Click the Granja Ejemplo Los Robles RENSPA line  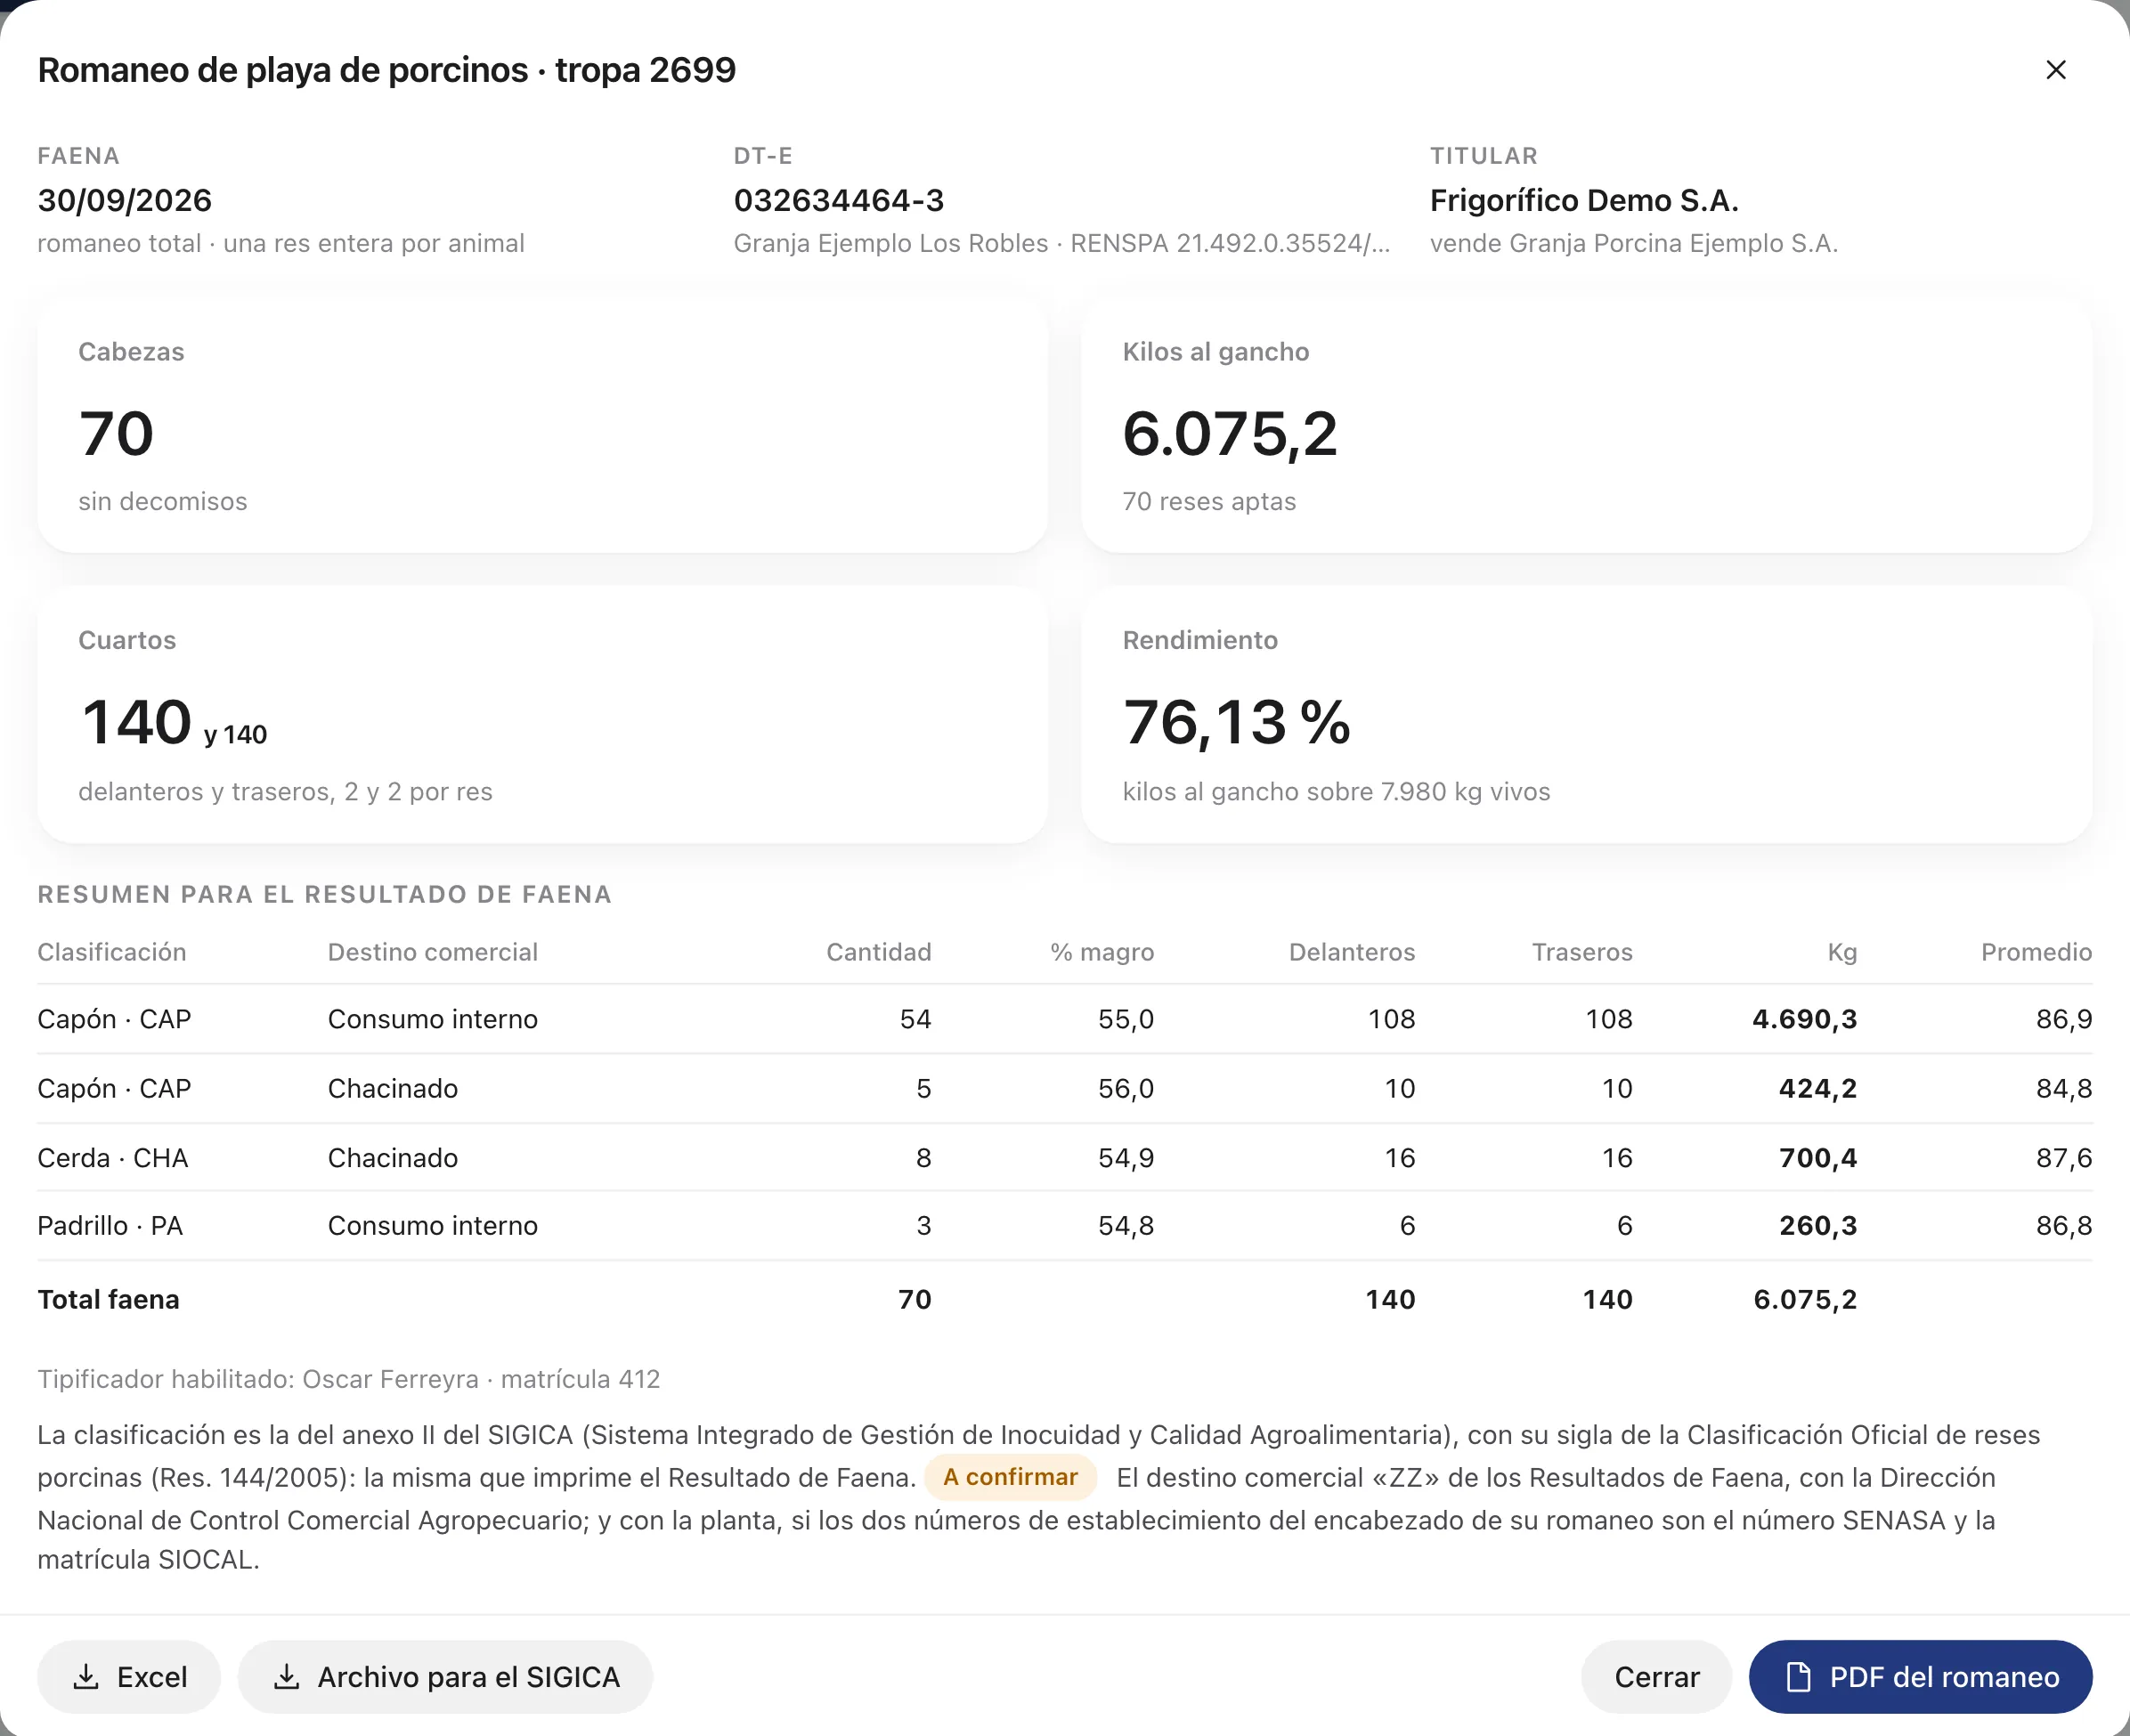pos(1062,243)
